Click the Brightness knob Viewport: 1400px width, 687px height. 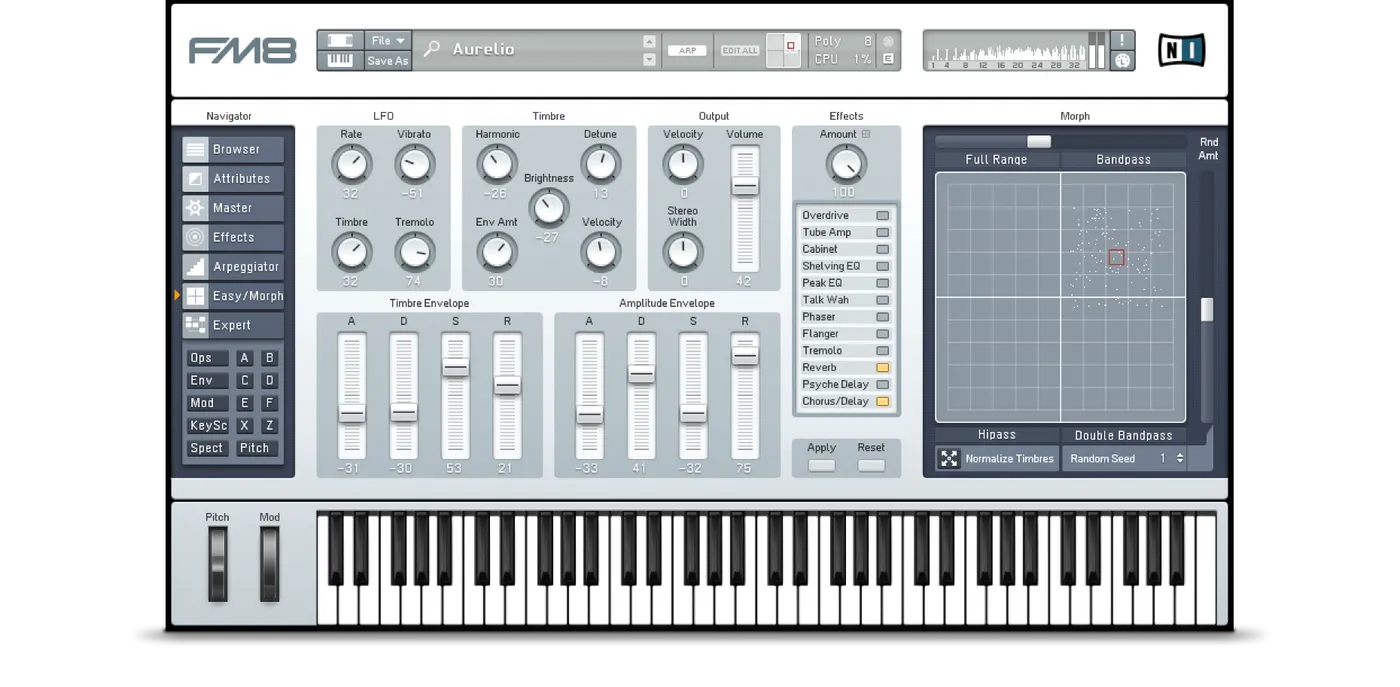pyautogui.click(x=548, y=208)
